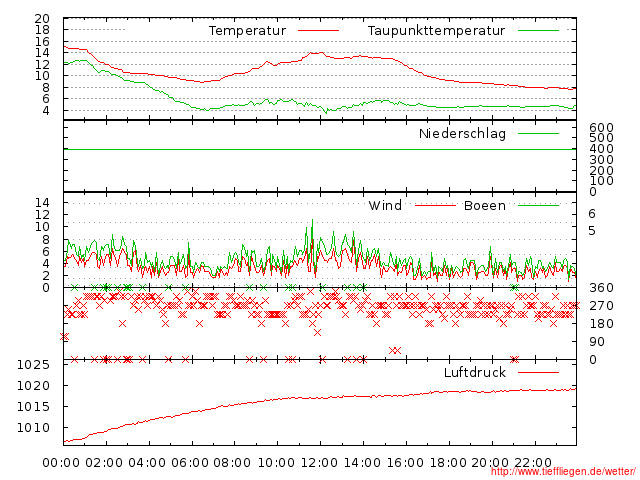Pick the green Boeen legend line sample
640x480 pixels.
[538, 205]
